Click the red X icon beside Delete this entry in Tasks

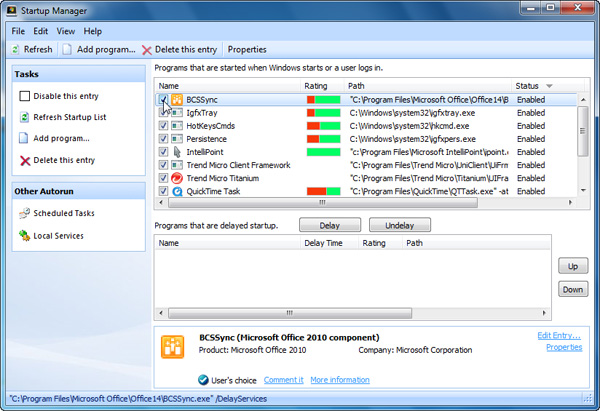tap(25, 161)
